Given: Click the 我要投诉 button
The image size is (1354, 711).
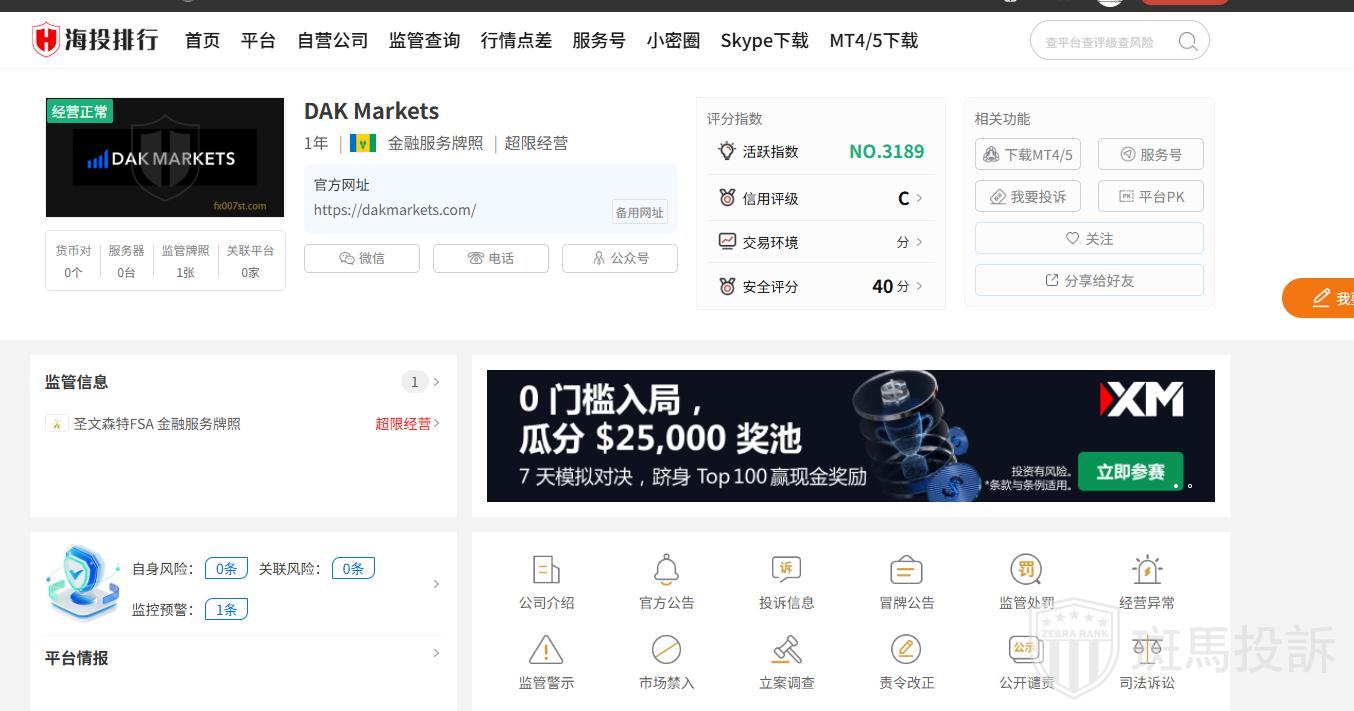Looking at the screenshot, I should [1028, 196].
